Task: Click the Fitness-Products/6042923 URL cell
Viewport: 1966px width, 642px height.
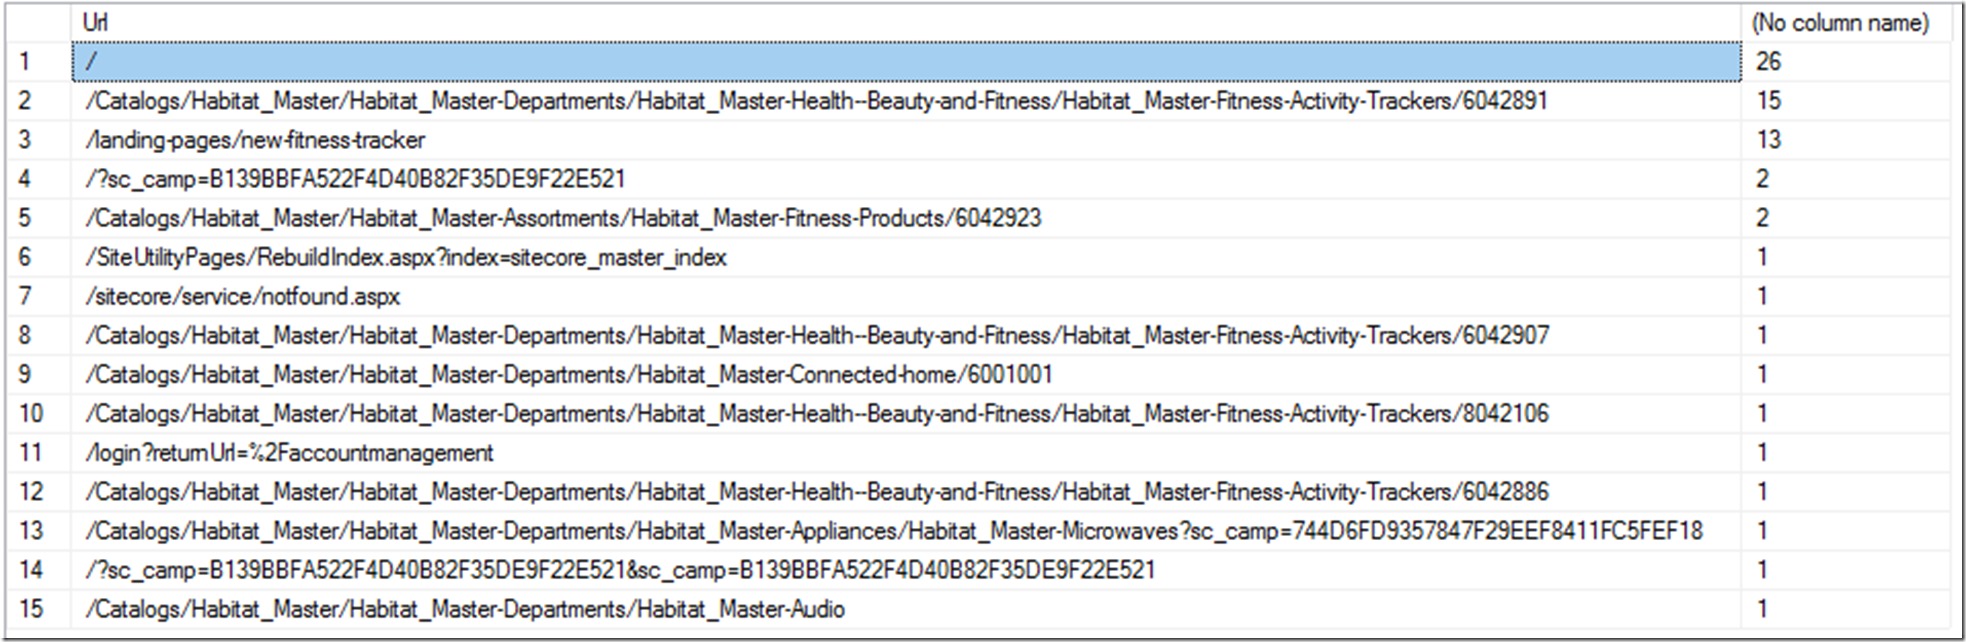Action: tap(563, 218)
